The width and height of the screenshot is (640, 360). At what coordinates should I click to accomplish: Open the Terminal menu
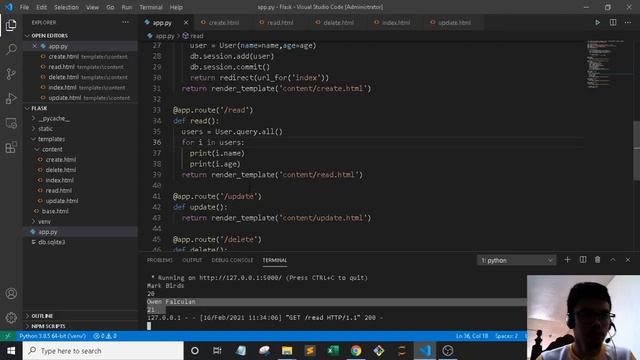click(151, 7)
